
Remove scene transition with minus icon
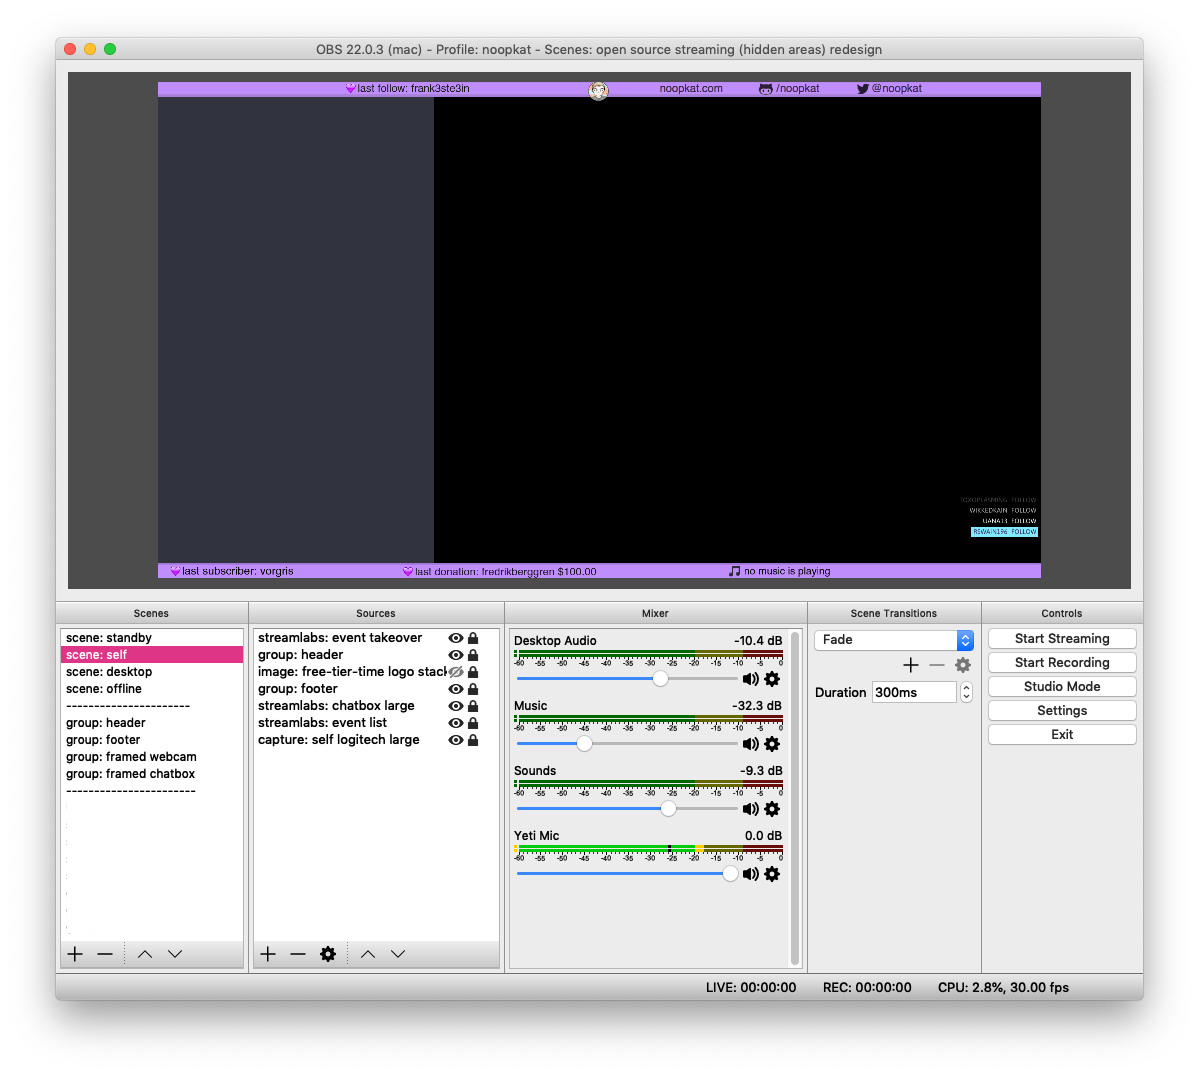(x=937, y=665)
